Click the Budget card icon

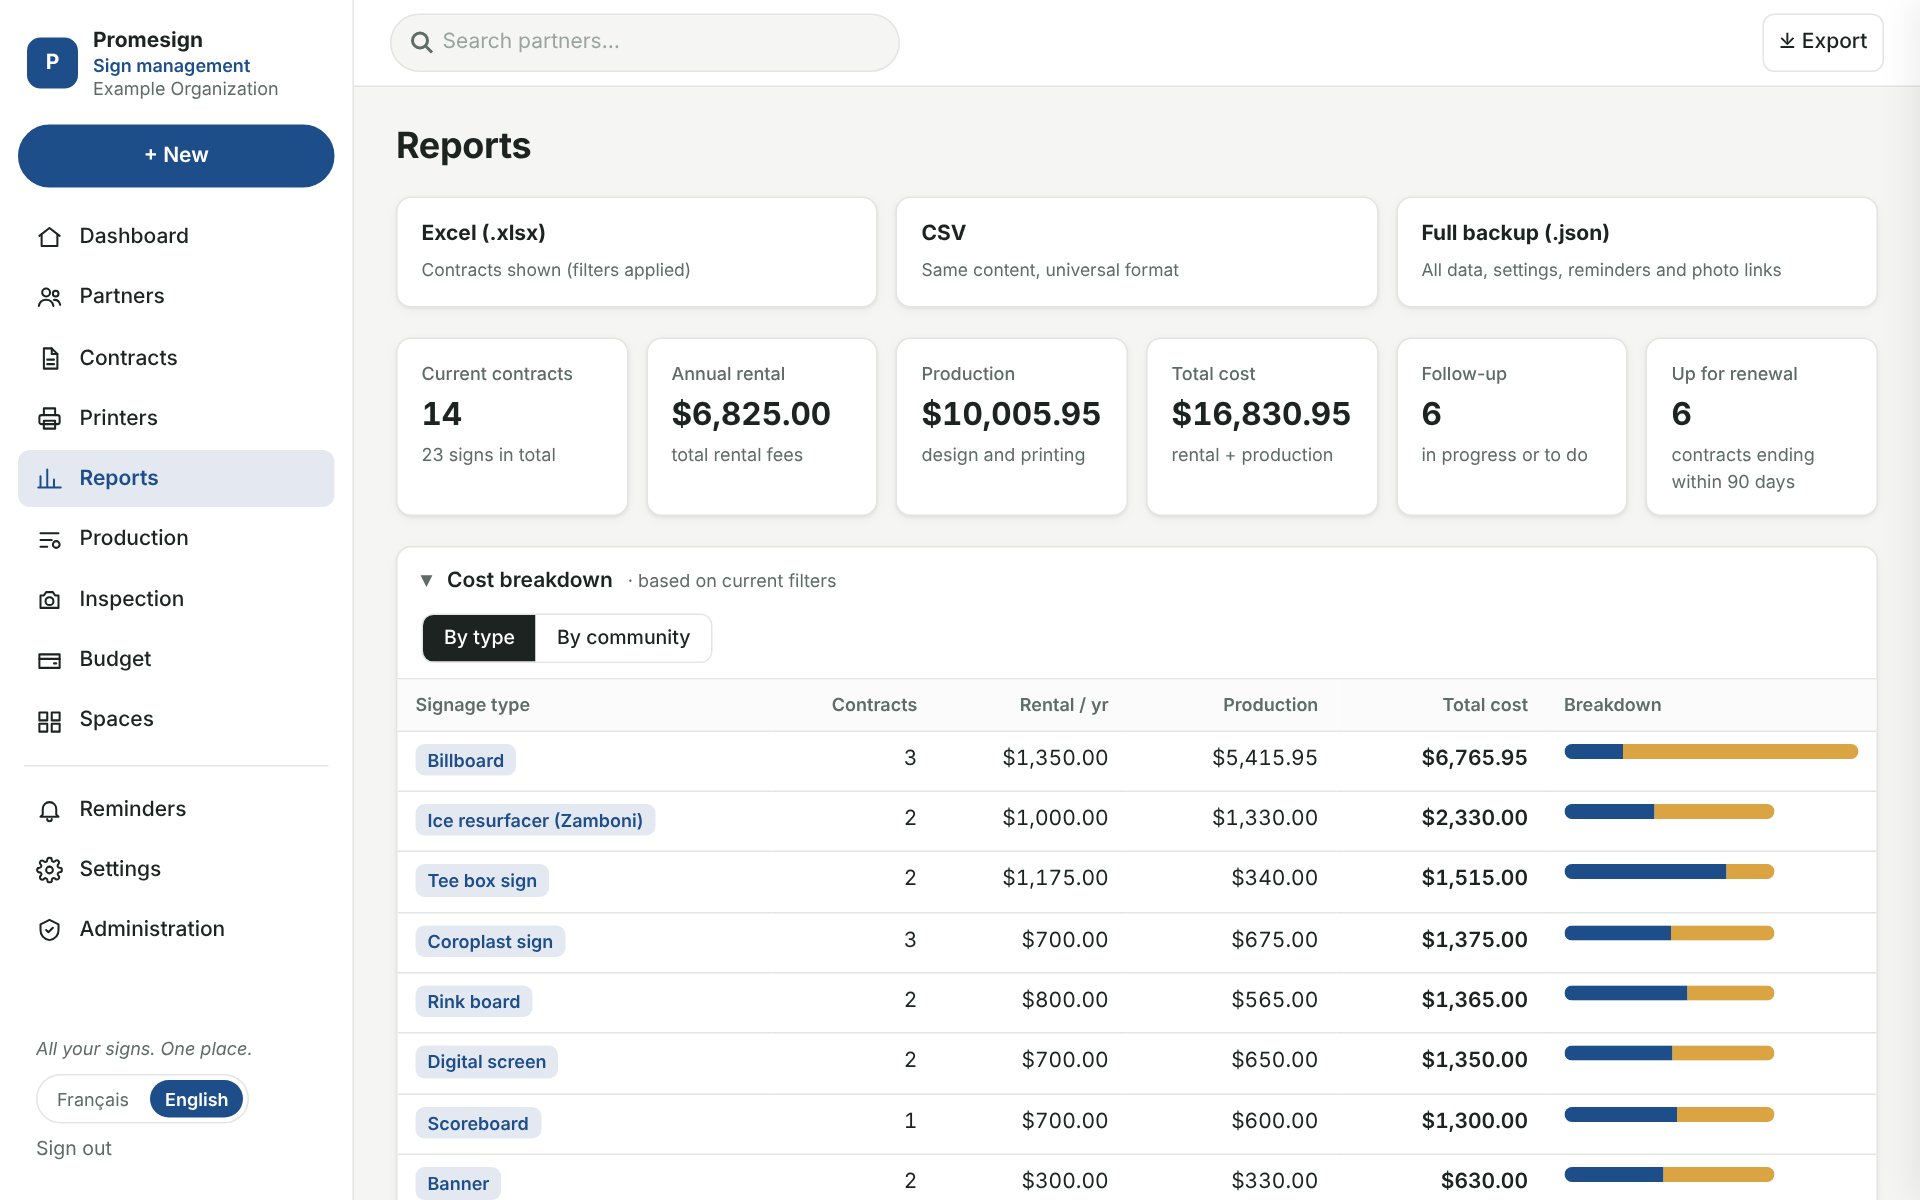click(x=49, y=660)
